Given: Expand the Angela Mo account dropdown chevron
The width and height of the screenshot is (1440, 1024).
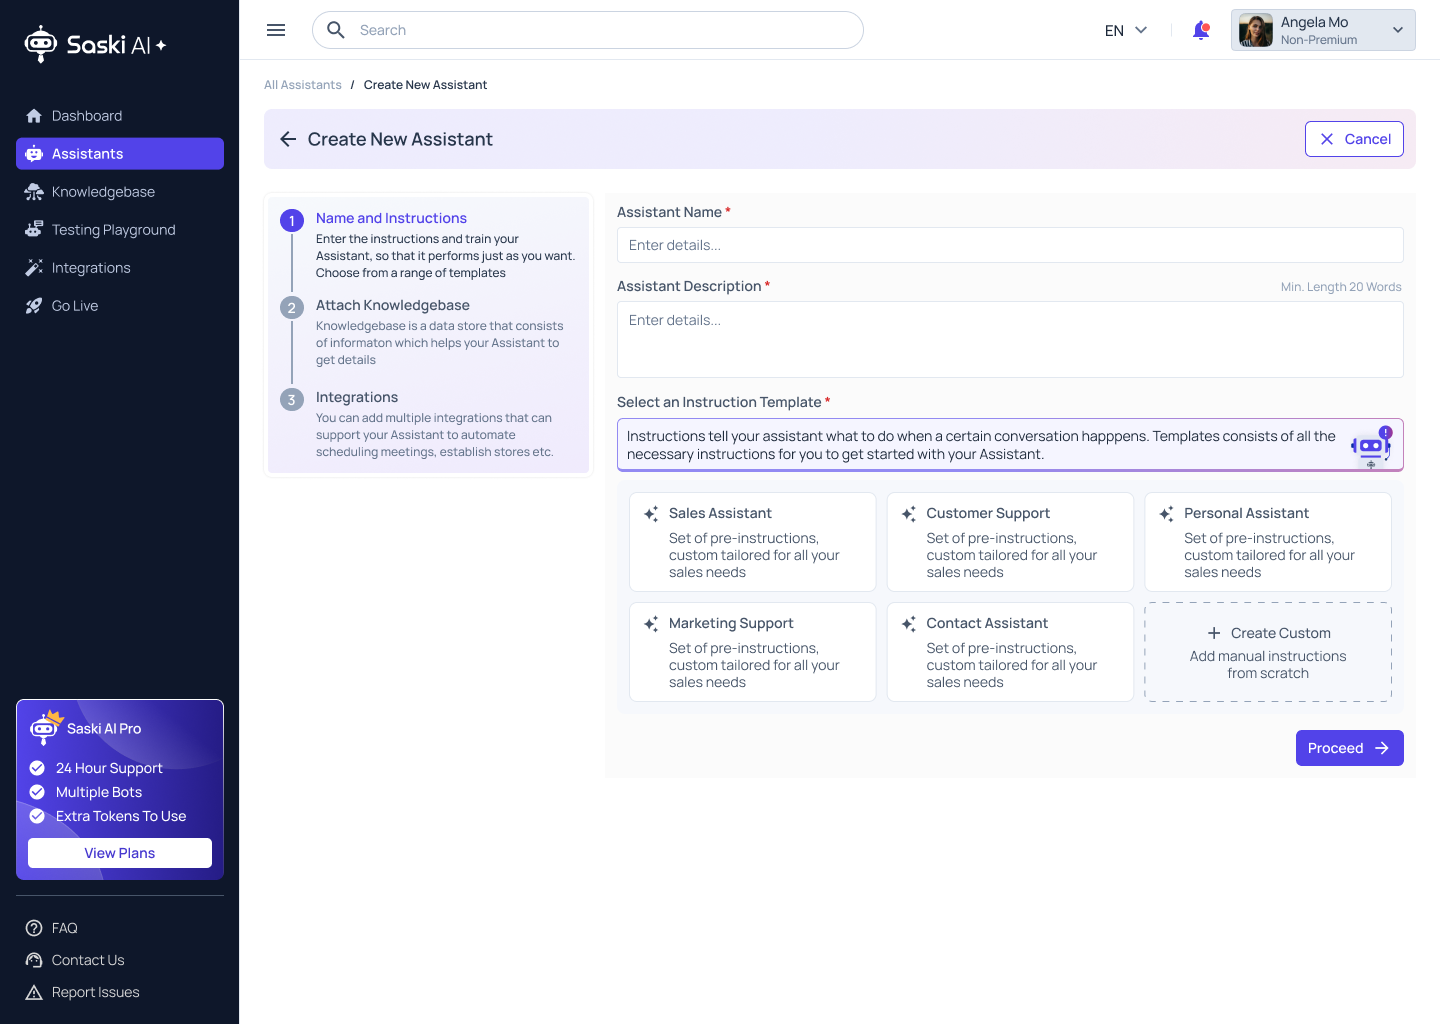Looking at the screenshot, I should pos(1398,30).
